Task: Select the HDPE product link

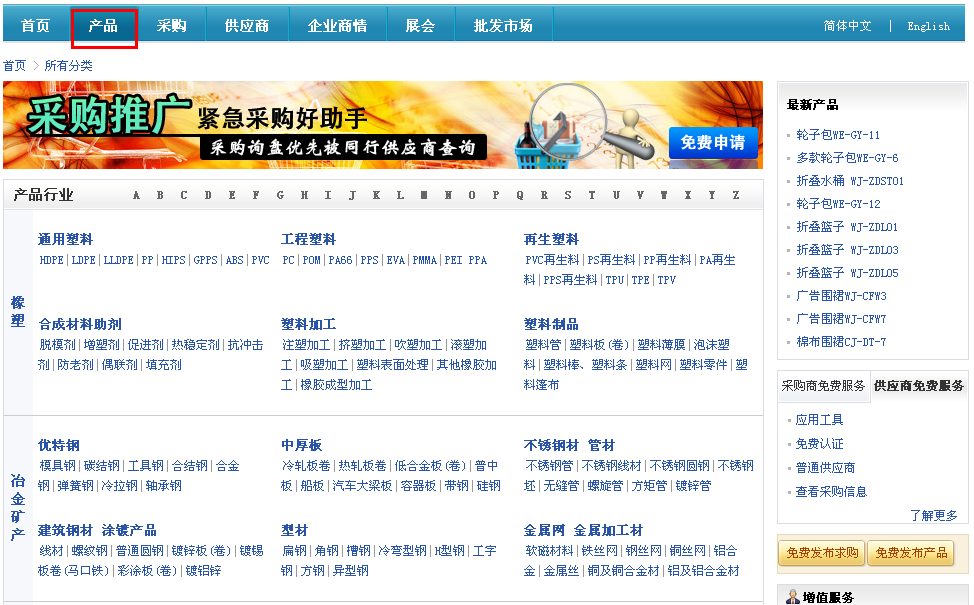Action: [54, 259]
